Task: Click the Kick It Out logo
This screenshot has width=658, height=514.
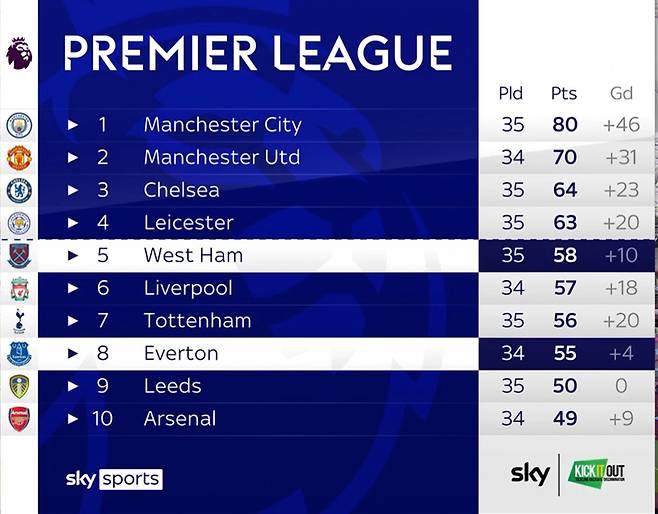Action: coord(596,472)
